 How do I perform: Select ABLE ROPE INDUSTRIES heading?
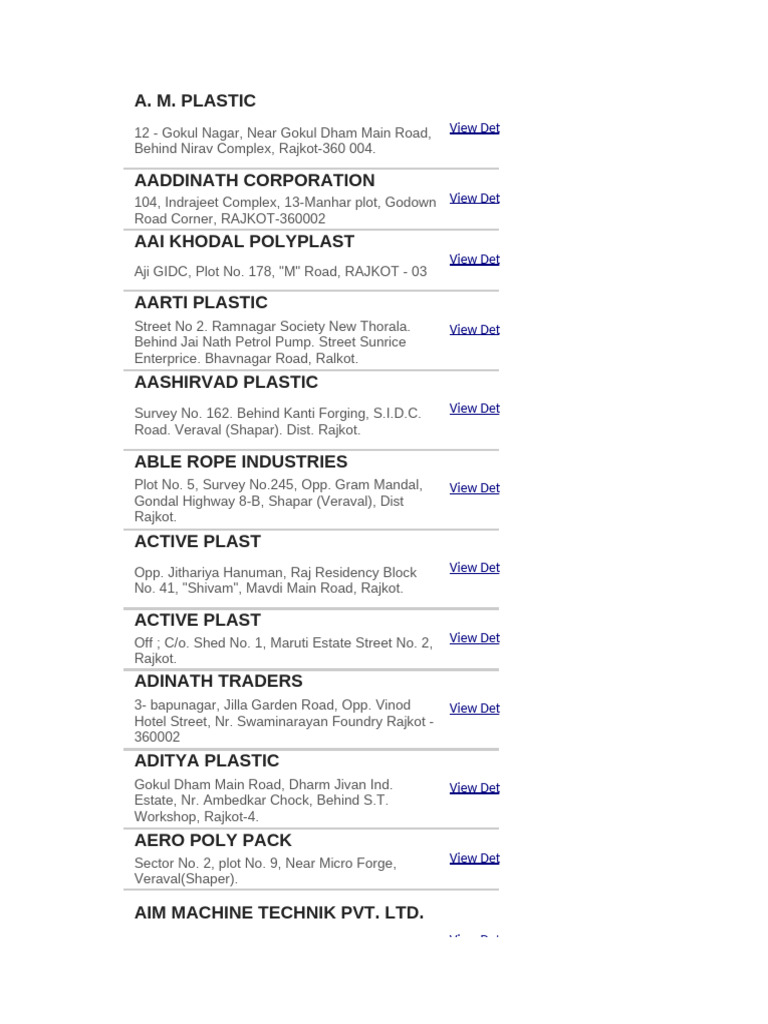[241, 462]
